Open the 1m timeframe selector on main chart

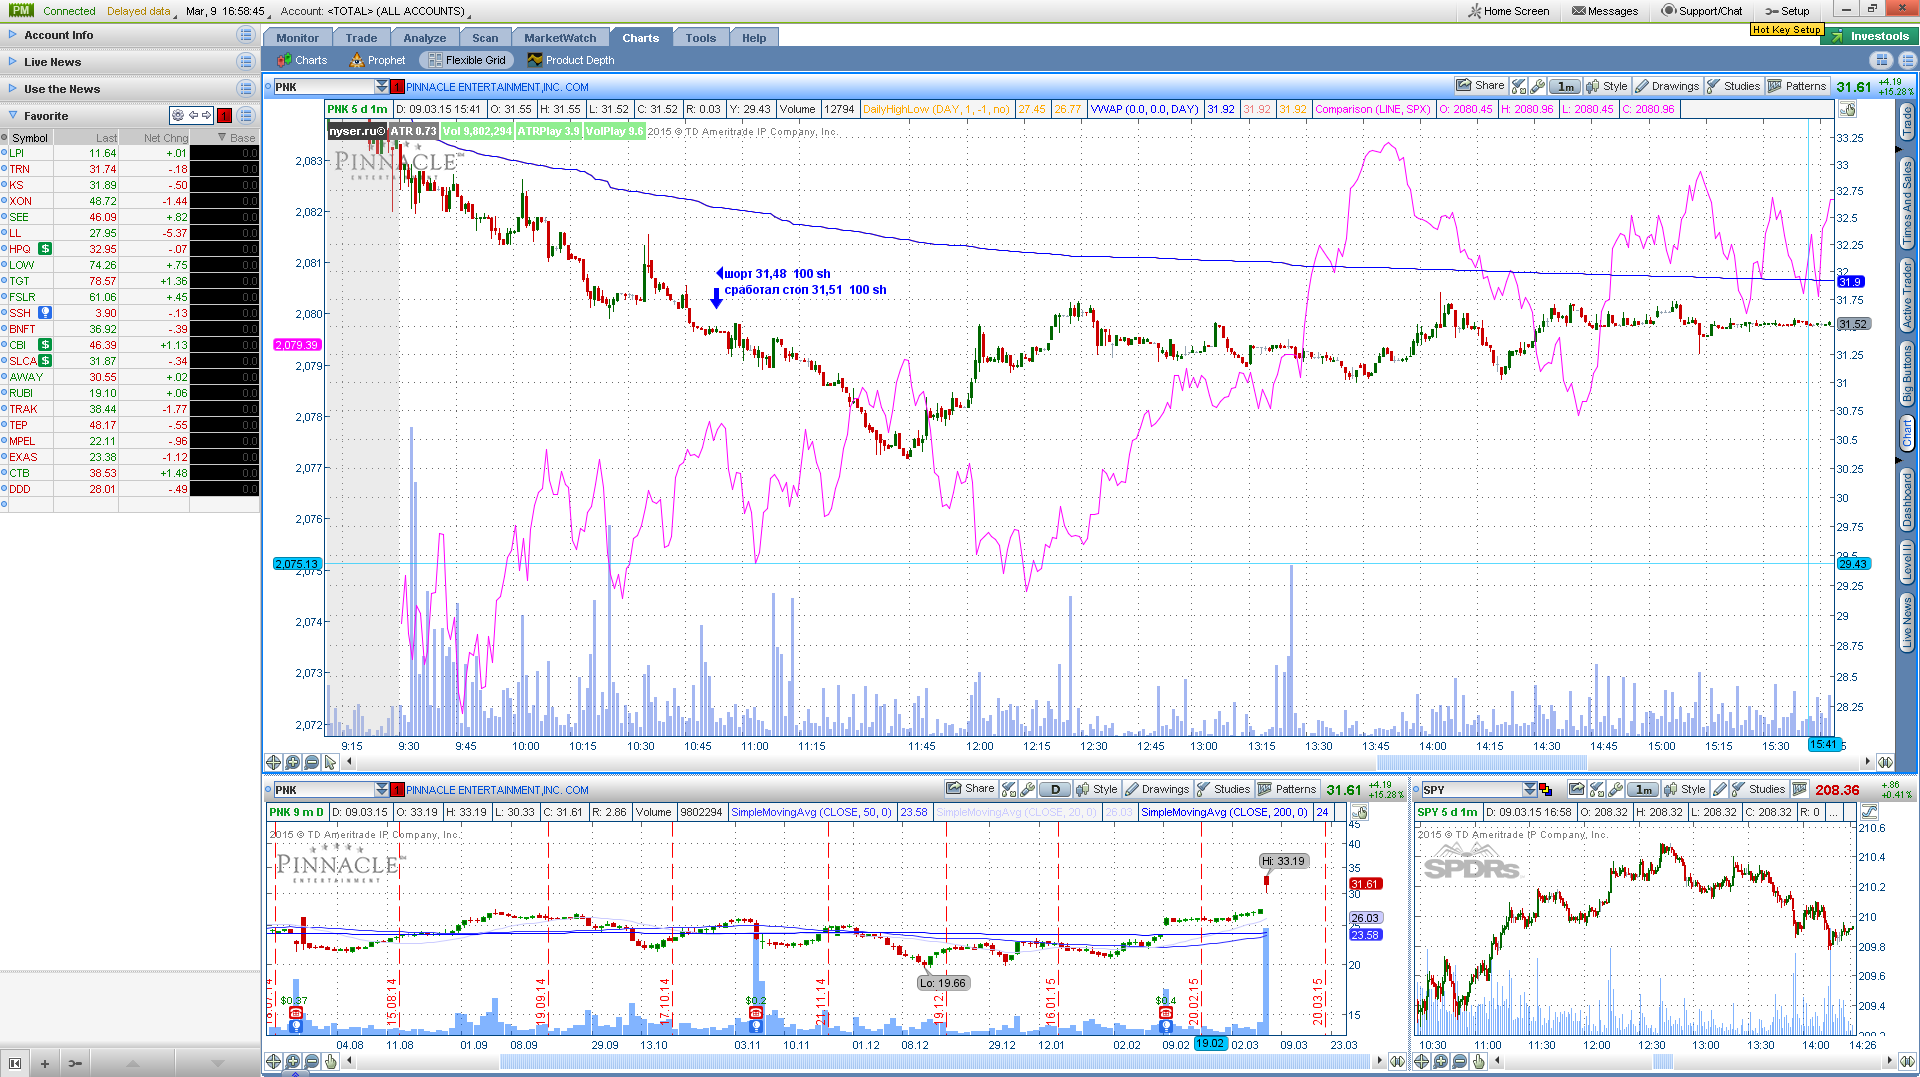pyautogui.click(x=1566, y=86)
